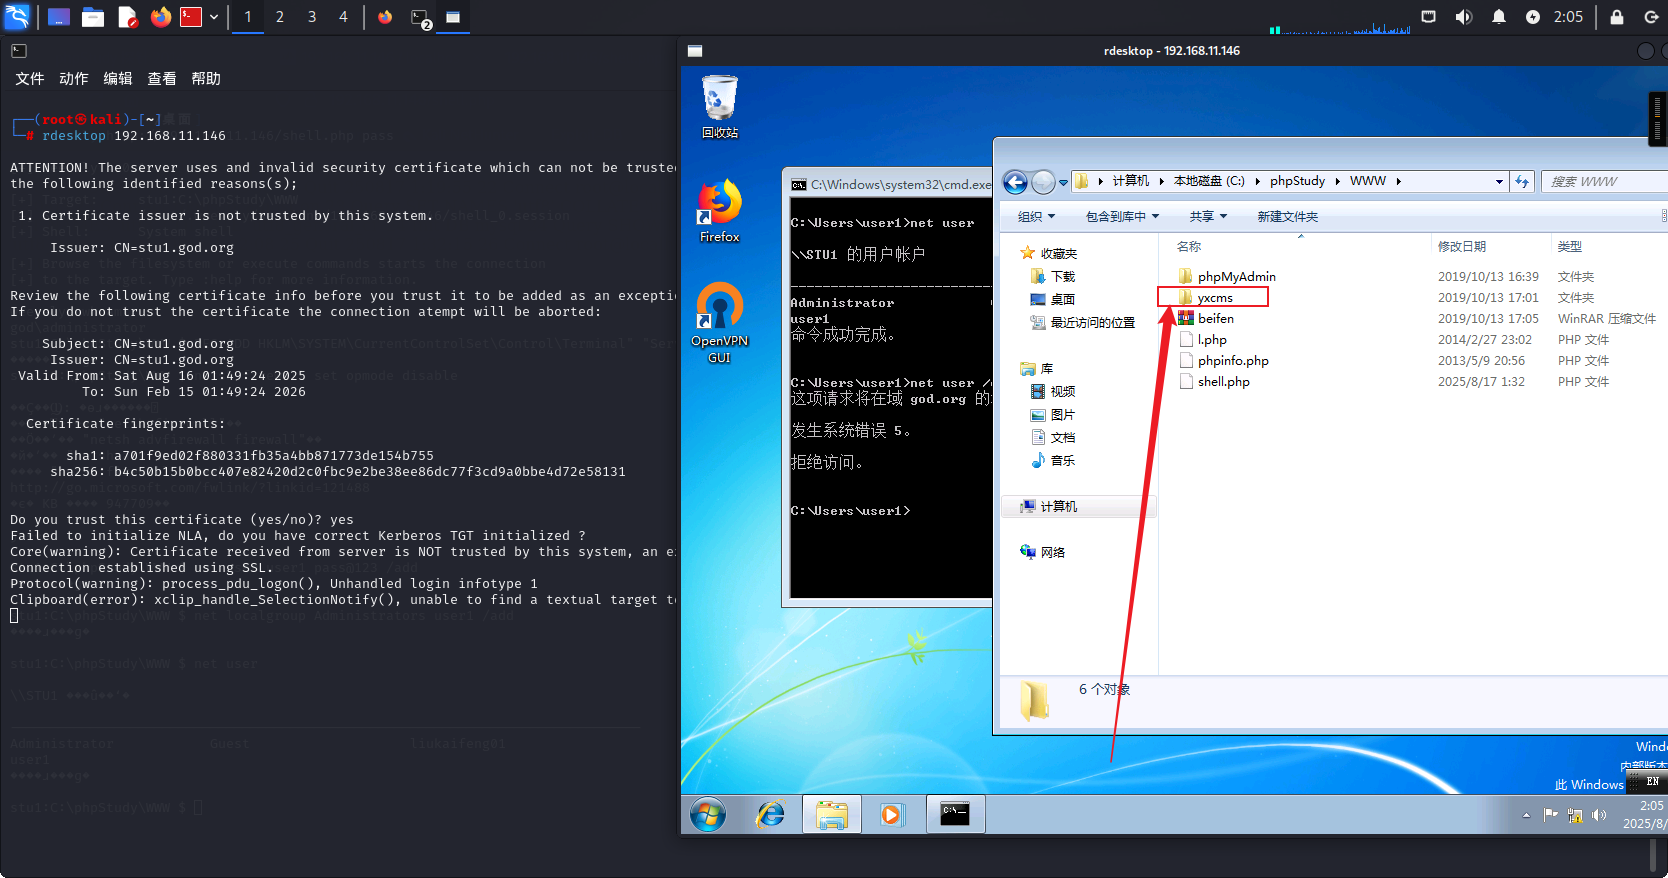Switch to workspace 3
Image resolution: width=1668 pixels, height=878 pixels.
click(311, 17)
